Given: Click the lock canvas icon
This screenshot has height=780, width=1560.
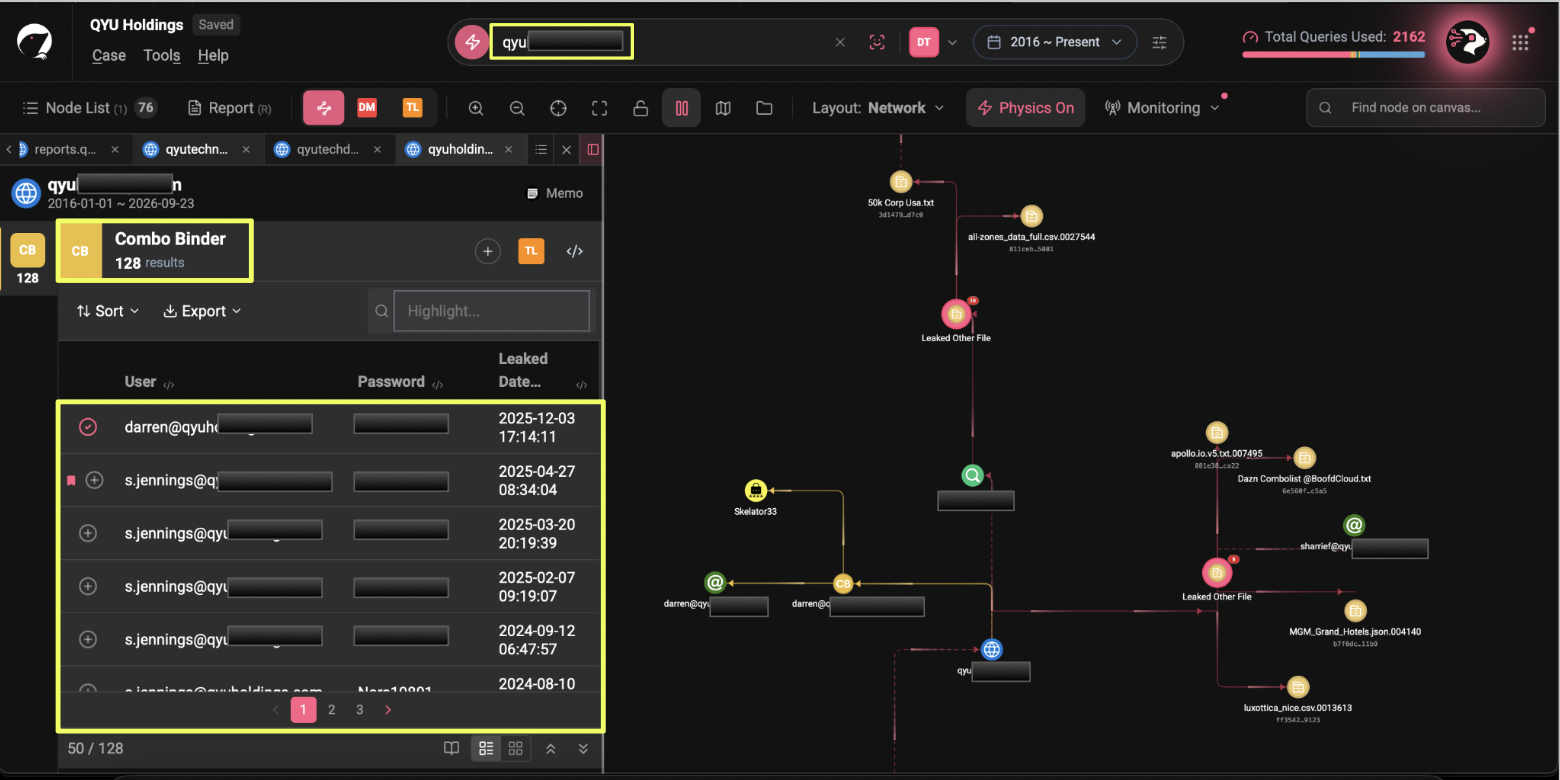Looking at the screenshot, I should click(x=641, y=108).
